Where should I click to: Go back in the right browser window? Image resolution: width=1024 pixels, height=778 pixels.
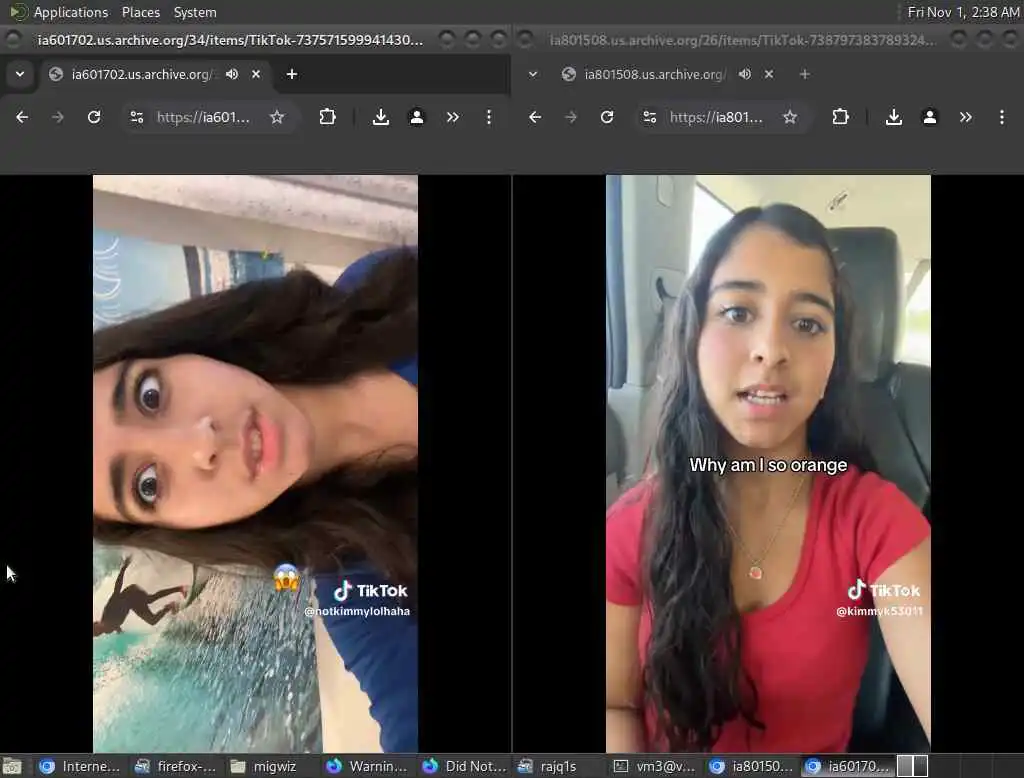tap(535, 117)
